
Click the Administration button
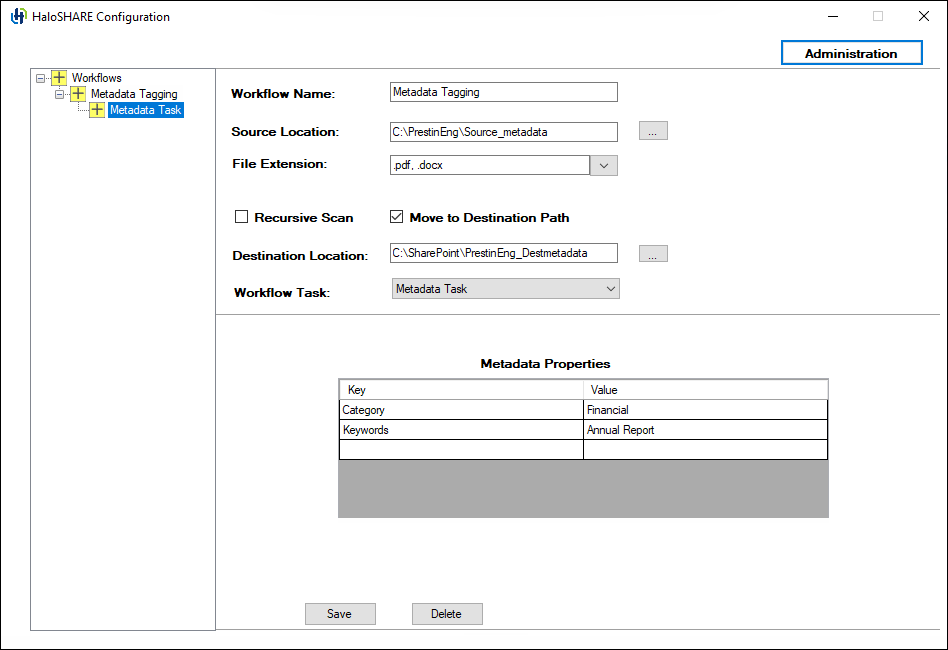(851, 52)
